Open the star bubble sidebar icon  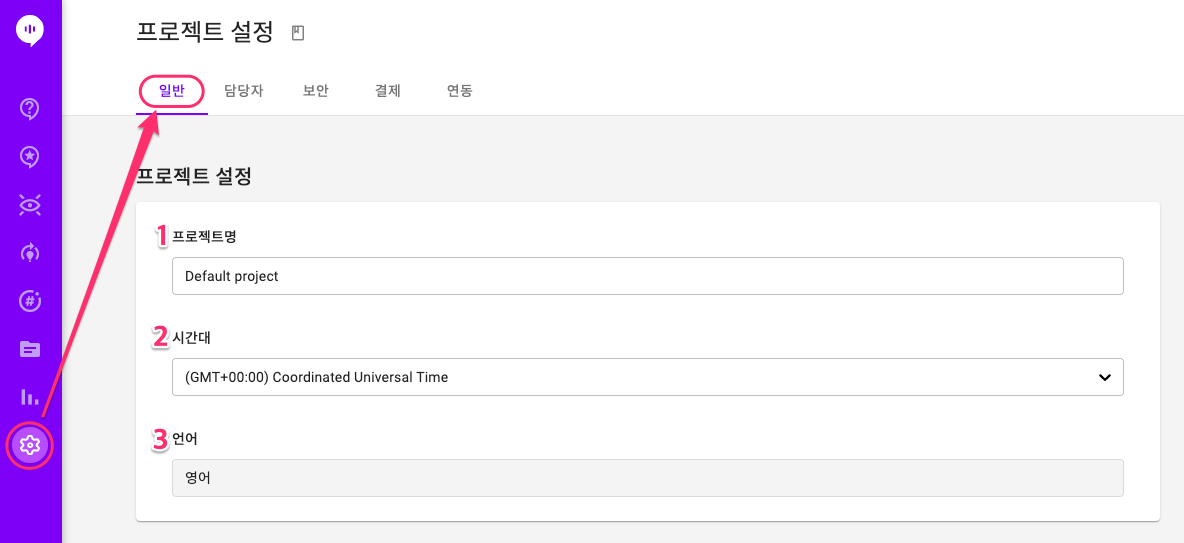[x=29, y=156]
